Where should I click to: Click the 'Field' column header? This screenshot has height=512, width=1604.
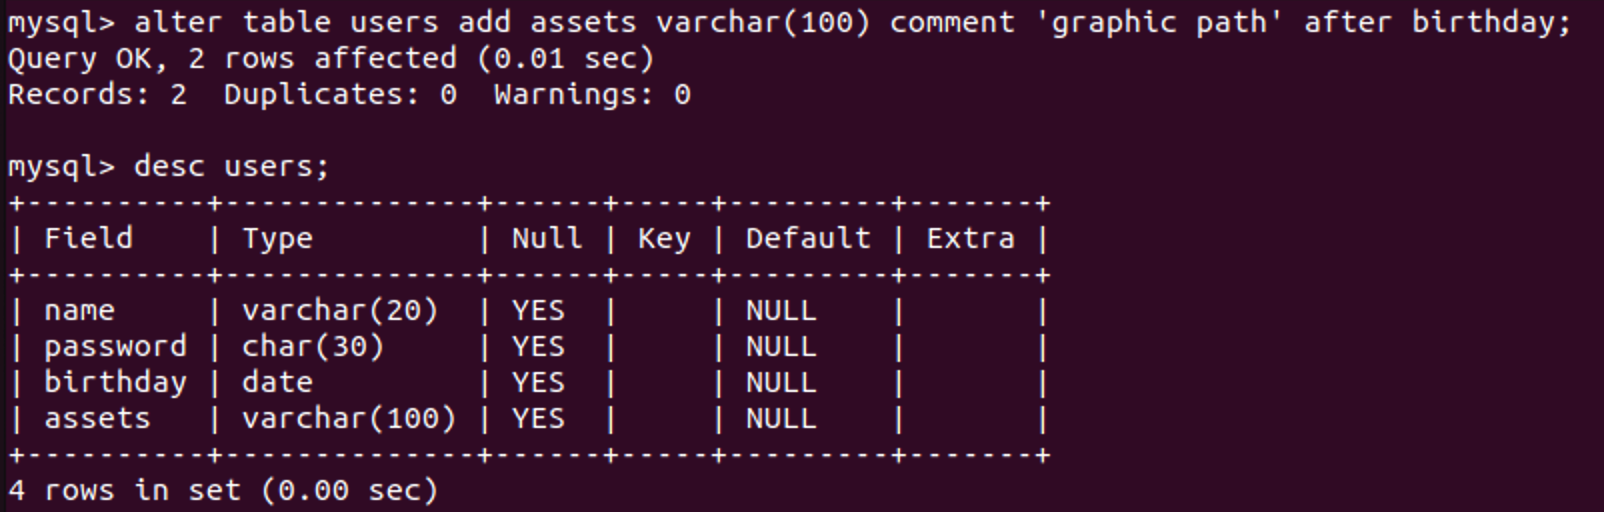click(88, 238)
